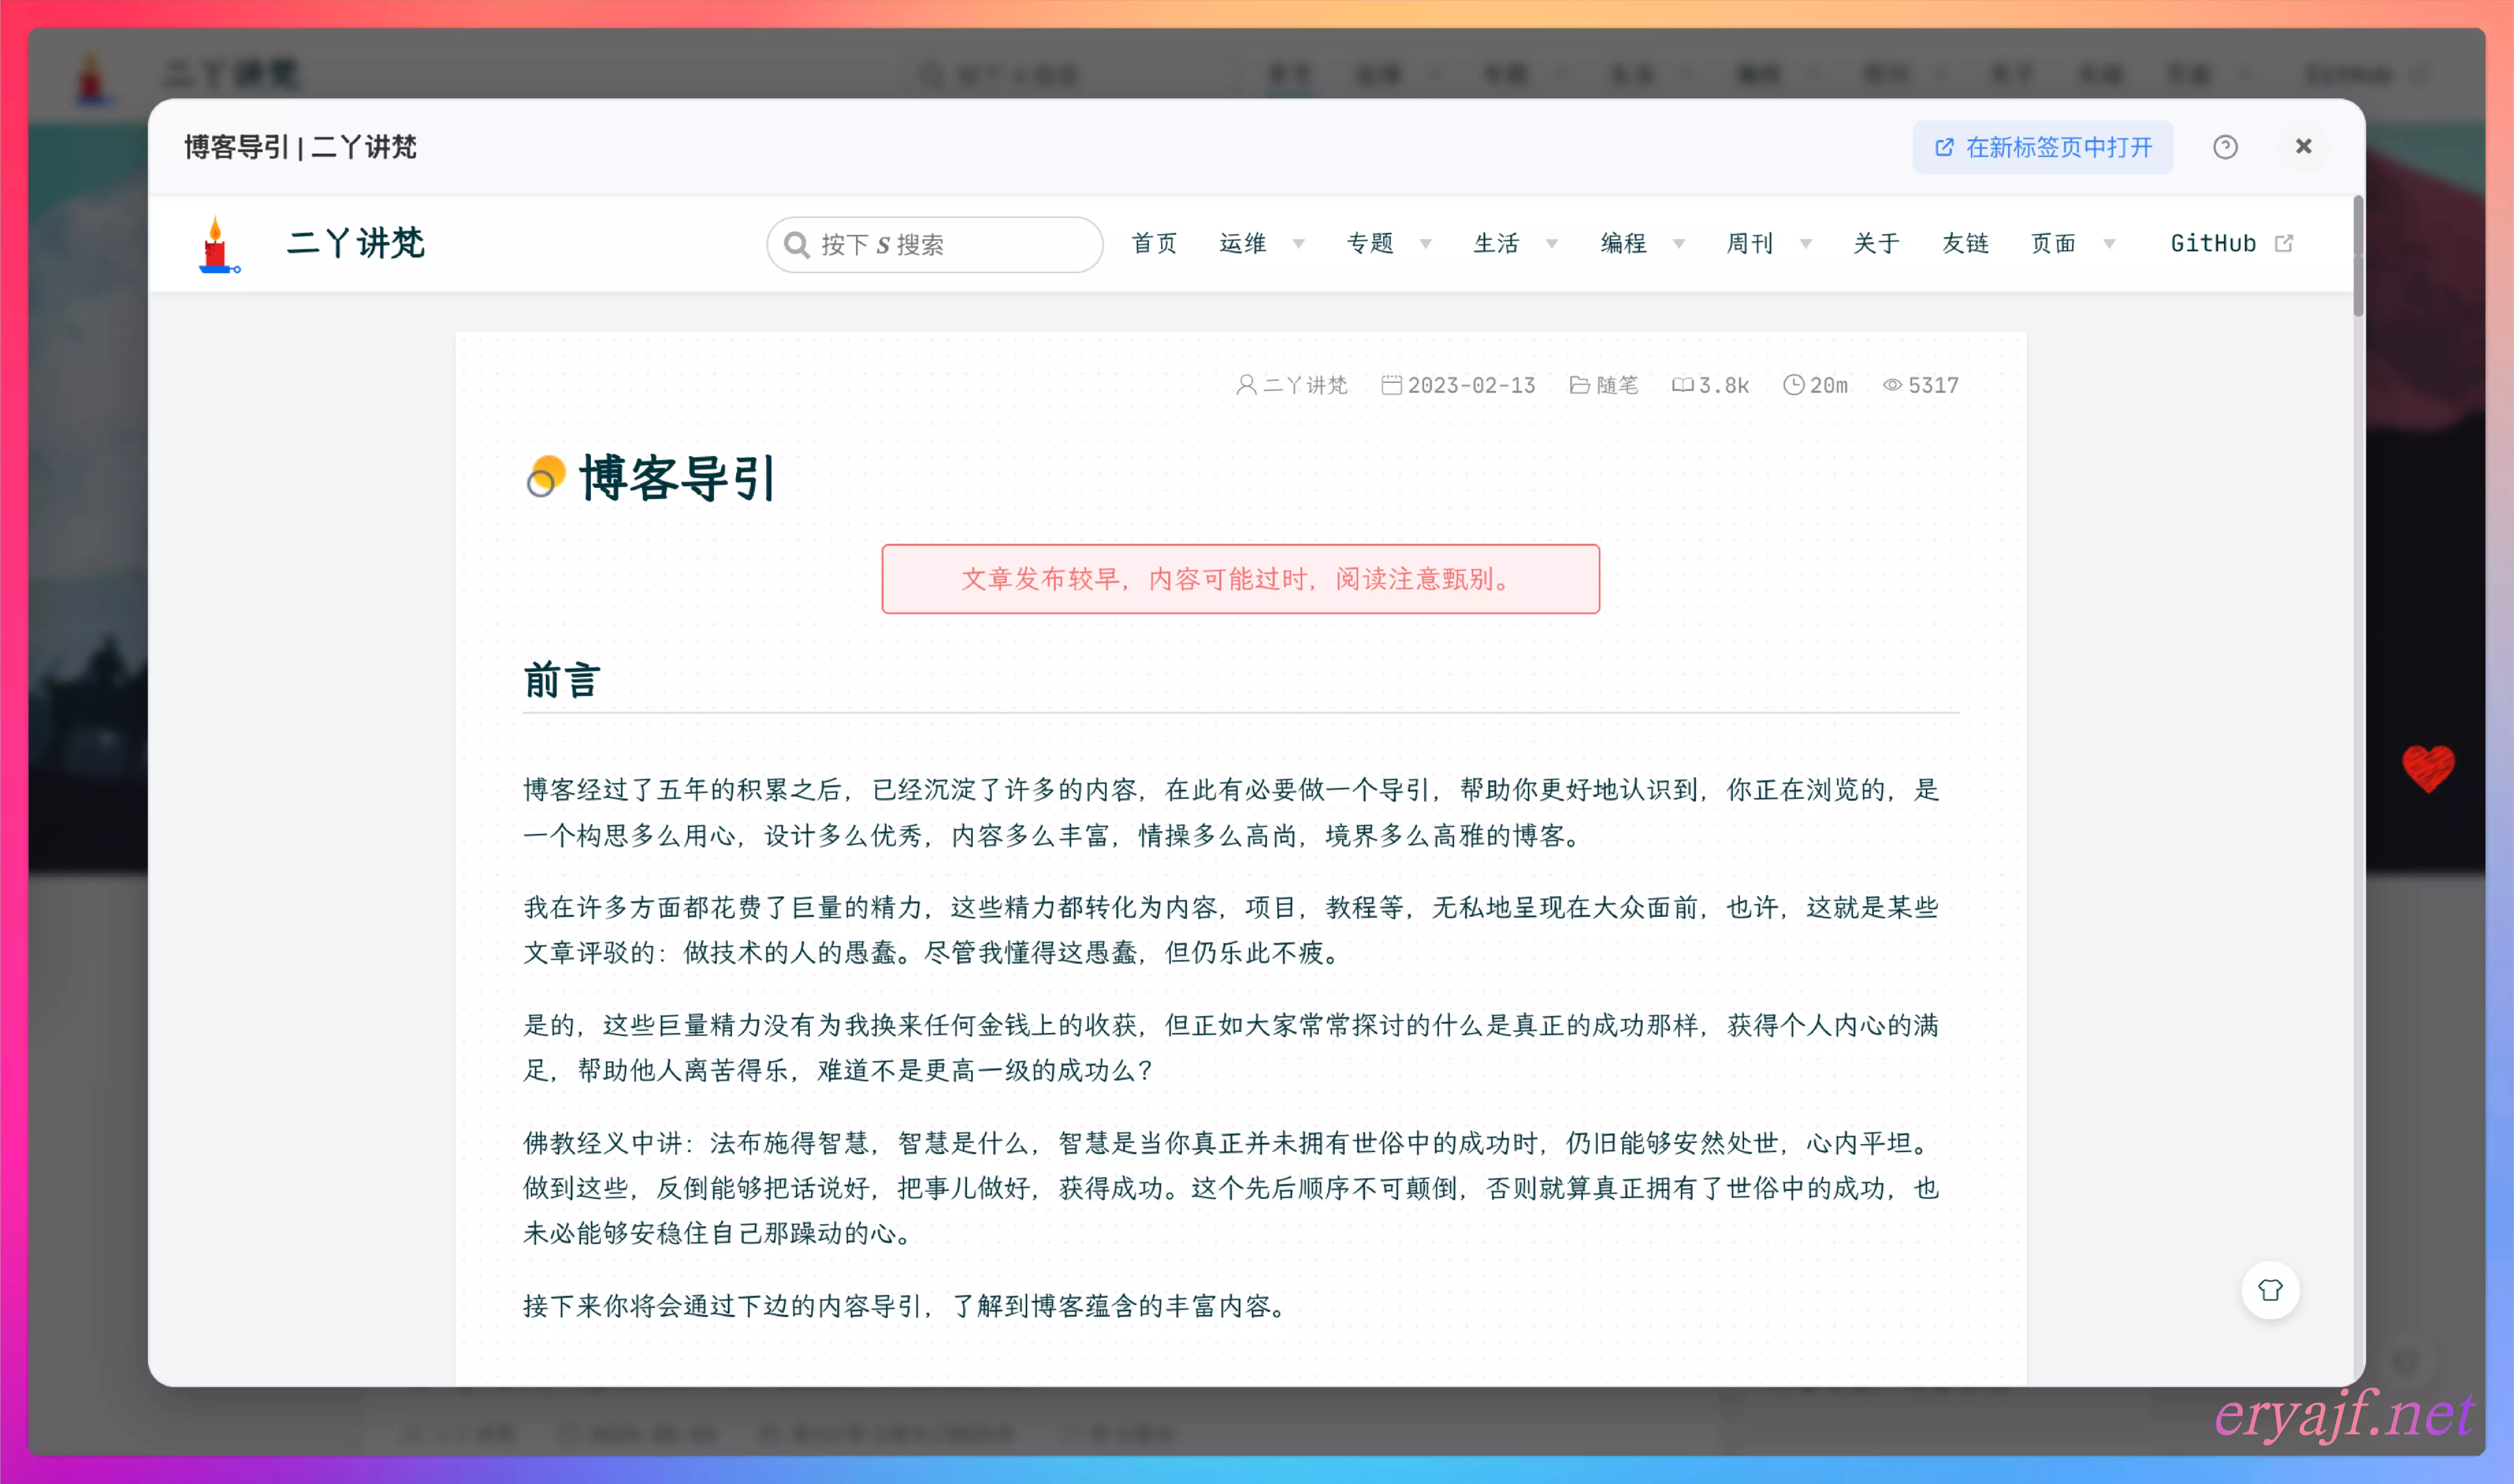Viewport: 2514px width, 1484px height.
Task: Open the 生活 nav menu
Action: tap(1496, 243)
